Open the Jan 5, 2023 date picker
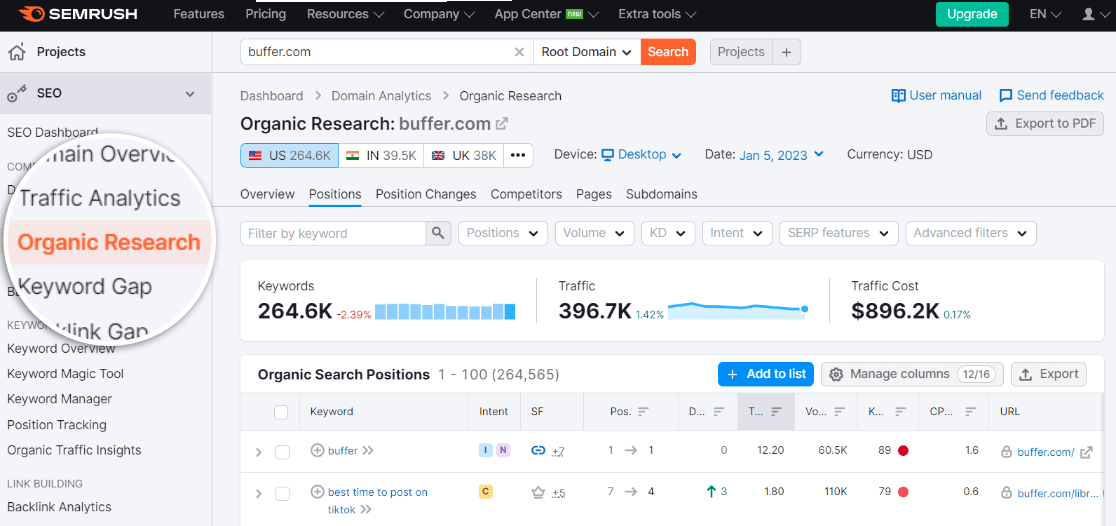 pos(781,154)
